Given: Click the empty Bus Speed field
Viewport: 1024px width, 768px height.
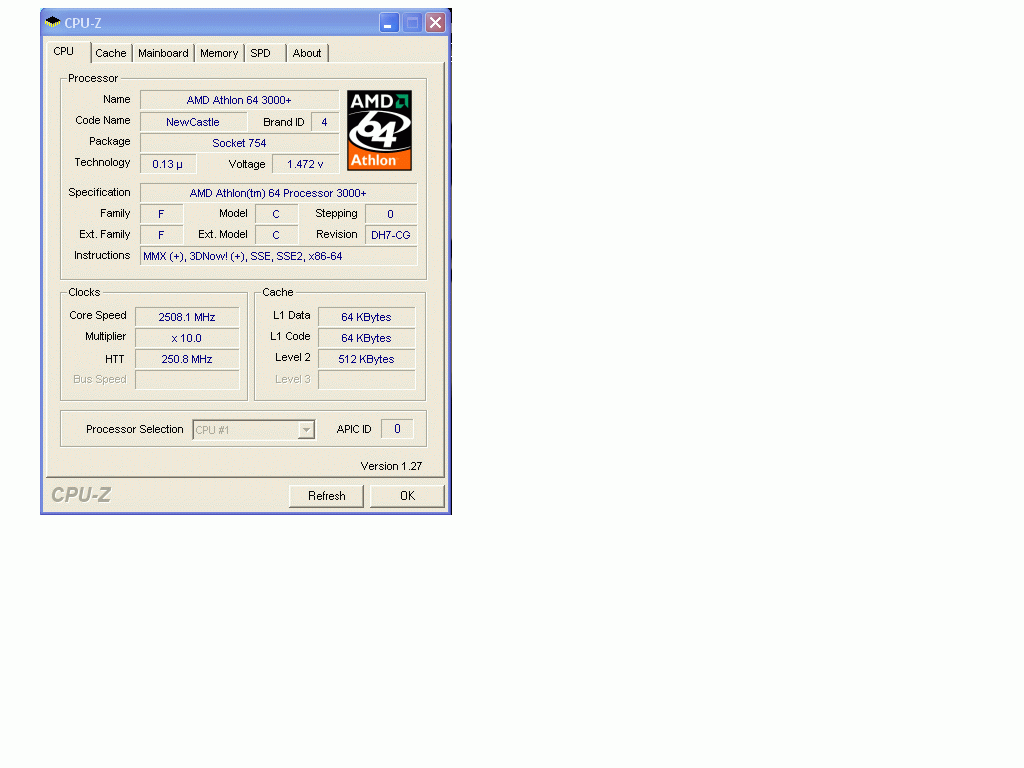Looking at the screenshot, I should (187, 379).
